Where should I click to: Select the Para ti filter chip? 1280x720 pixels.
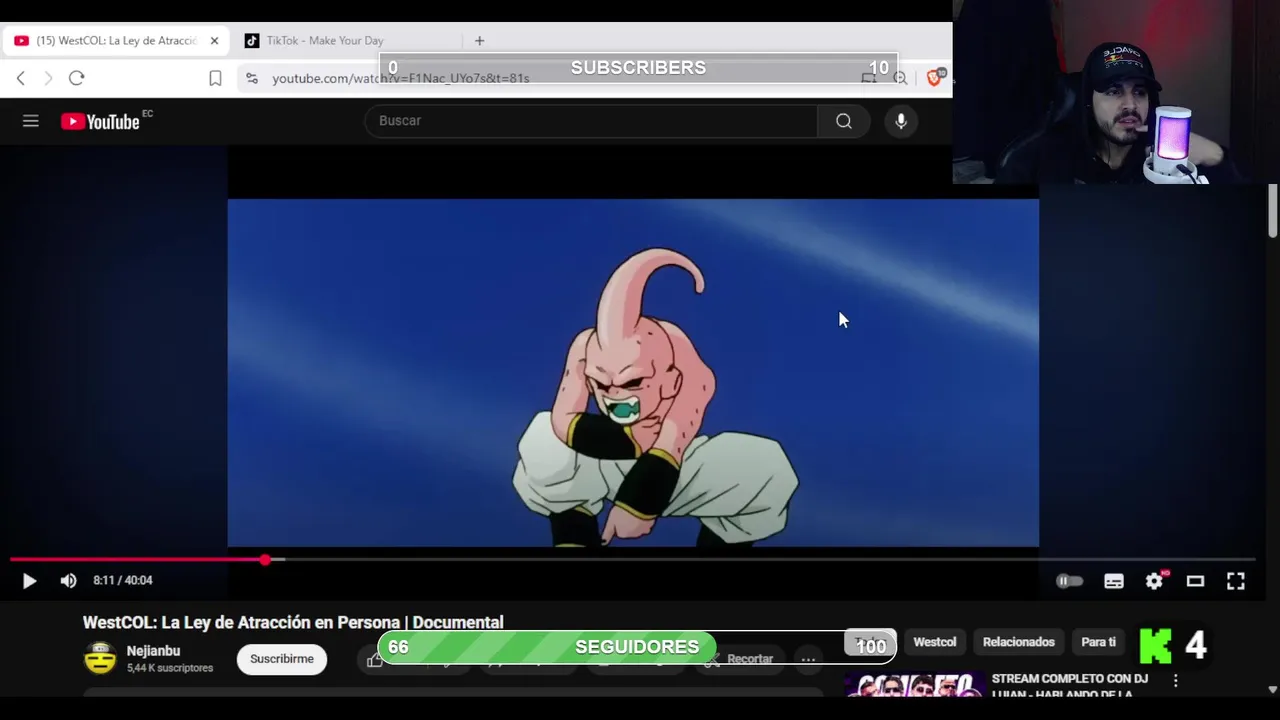[1098, 642]
